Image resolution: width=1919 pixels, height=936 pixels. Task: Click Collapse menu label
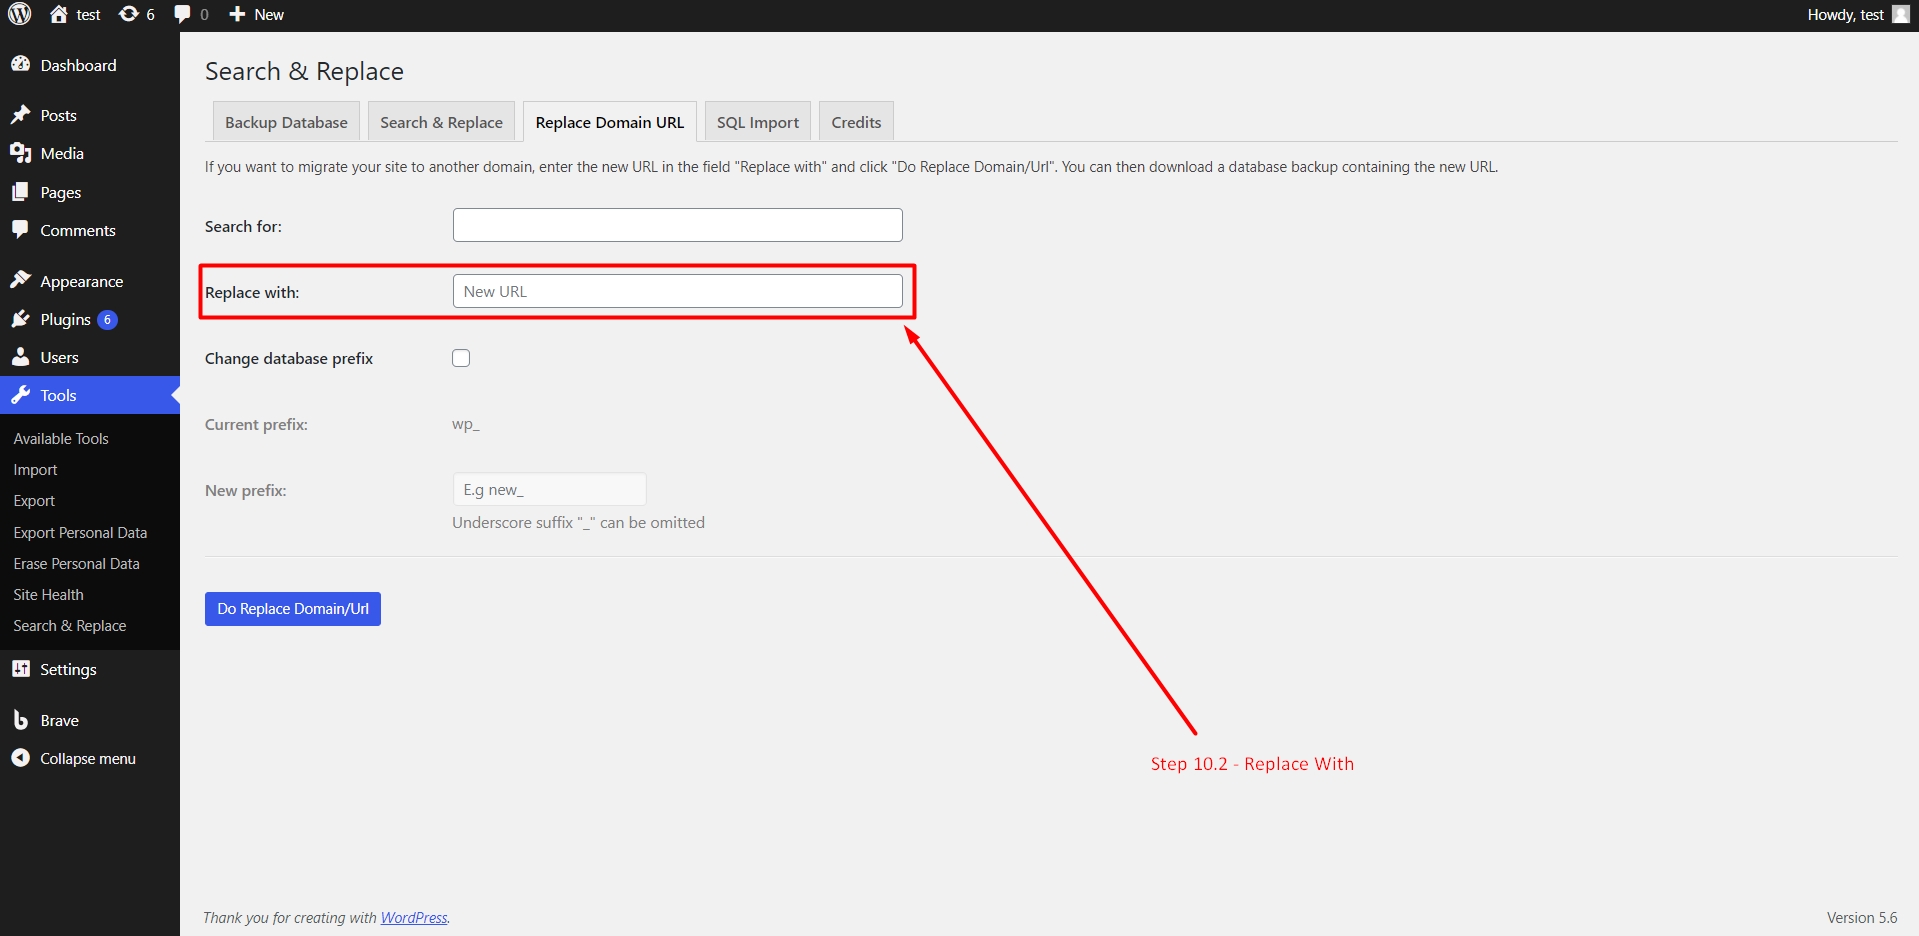88,758
